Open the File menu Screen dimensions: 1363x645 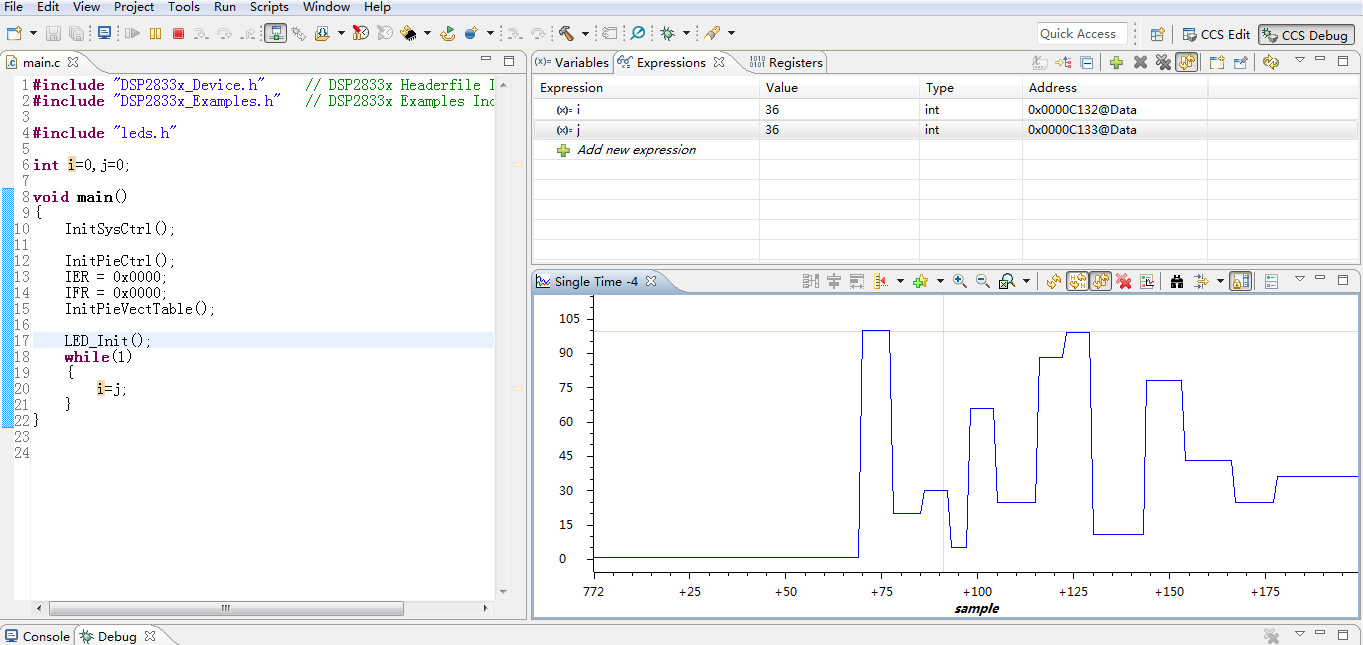pos(14,7)
